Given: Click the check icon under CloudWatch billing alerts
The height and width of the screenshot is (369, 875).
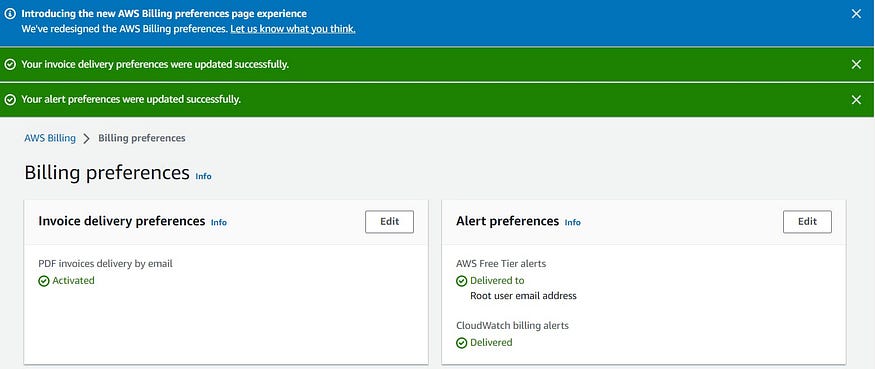Looking at the screenshot, I should [461, 343].
